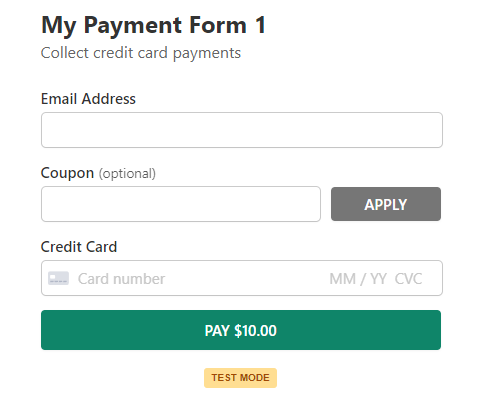This screenshot has height=396, width=483.
Task: Click into the Coupon code text field
Action: [181, 204]
